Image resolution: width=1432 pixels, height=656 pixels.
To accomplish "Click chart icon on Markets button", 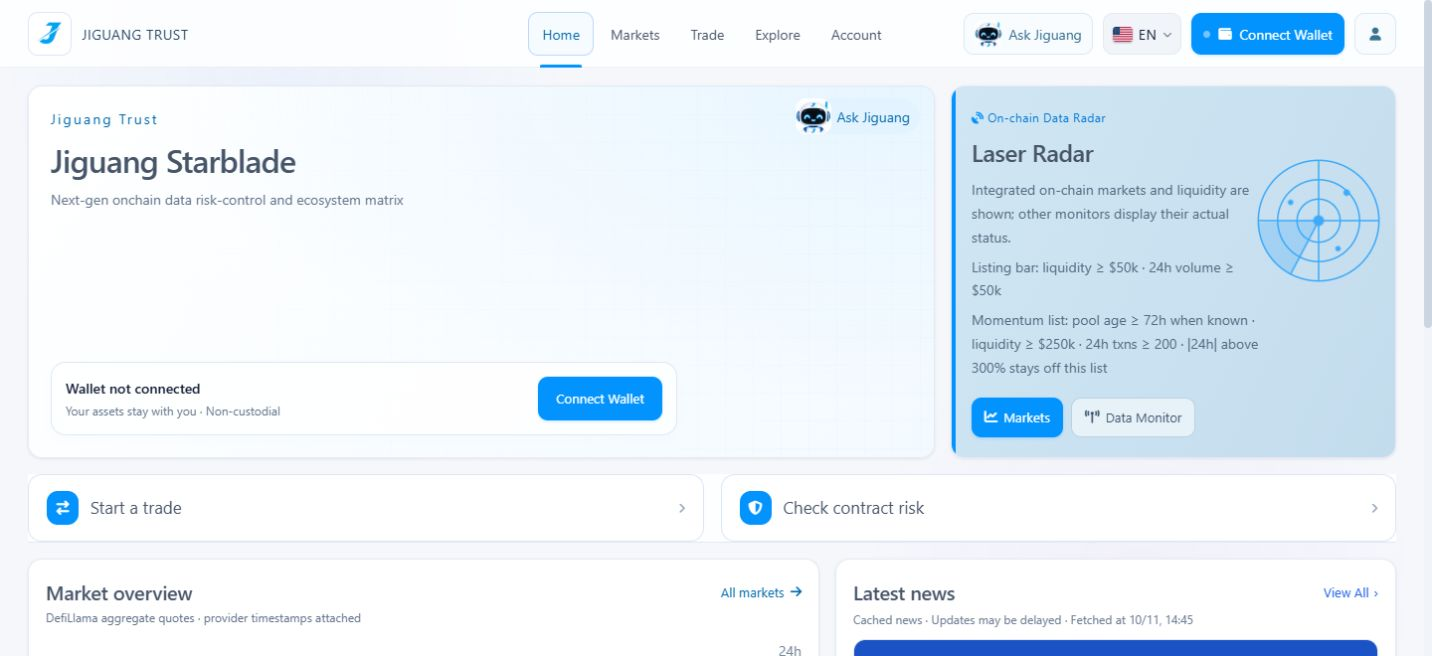I will point(991,417).
